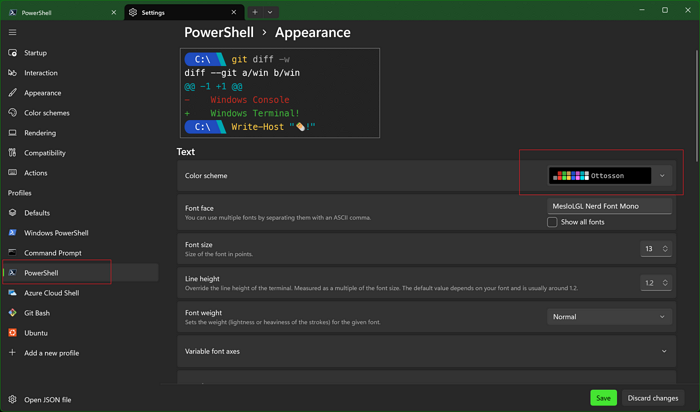The width and height of the screenshot is (700, 412).
Task: Enable the Show all fonts checkbox
Action: click(552, 222)
